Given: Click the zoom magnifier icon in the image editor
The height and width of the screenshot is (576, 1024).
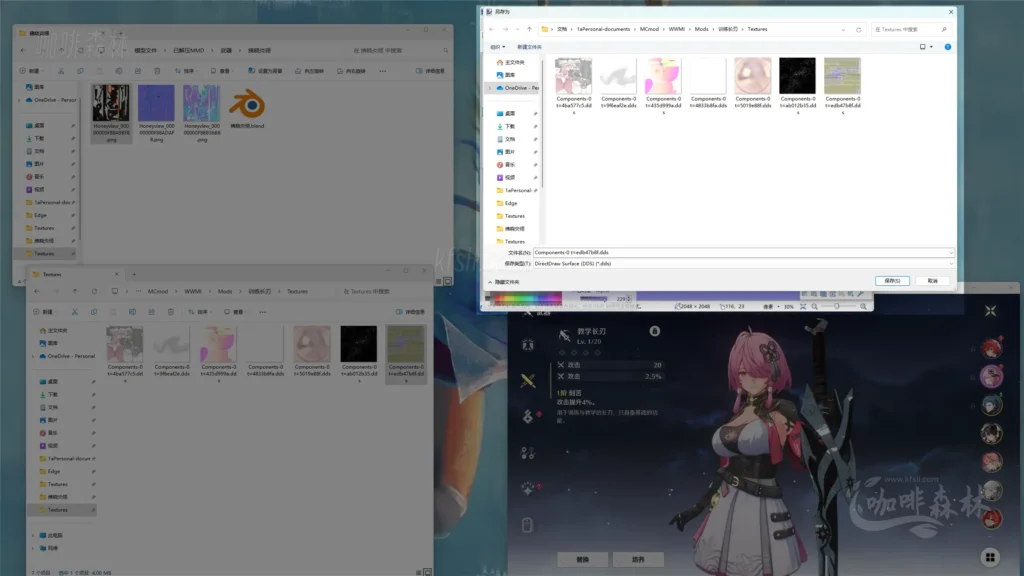Looking at the screenshot, I should tap(814, 307).
